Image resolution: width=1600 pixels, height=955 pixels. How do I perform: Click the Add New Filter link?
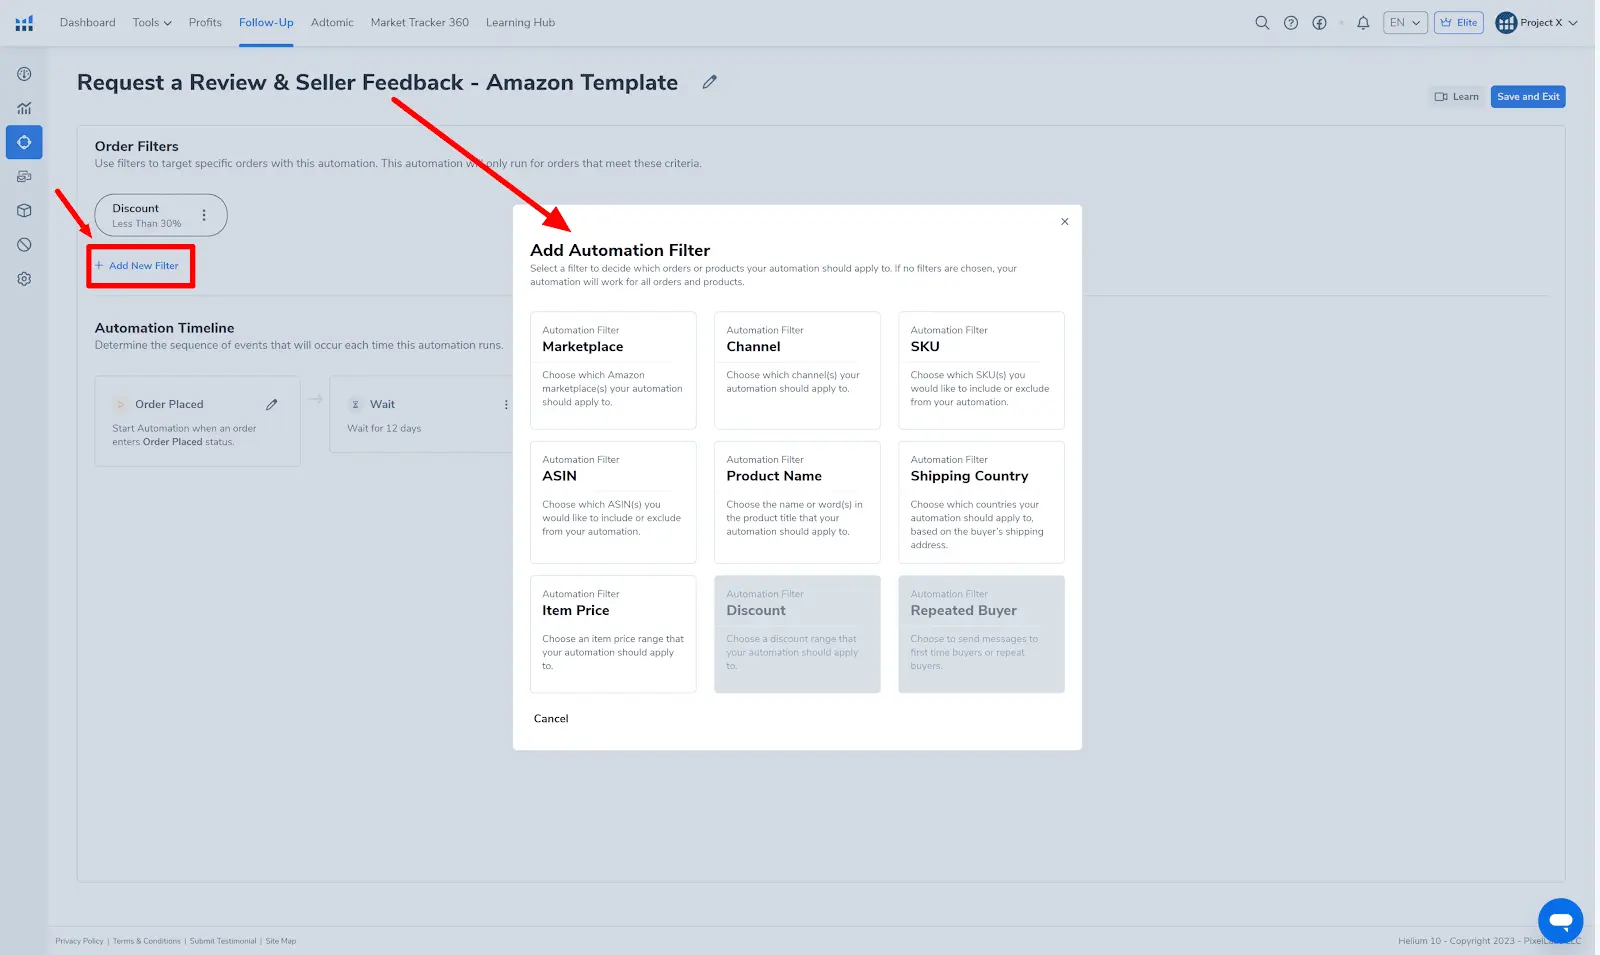click(x=140, y=265)
